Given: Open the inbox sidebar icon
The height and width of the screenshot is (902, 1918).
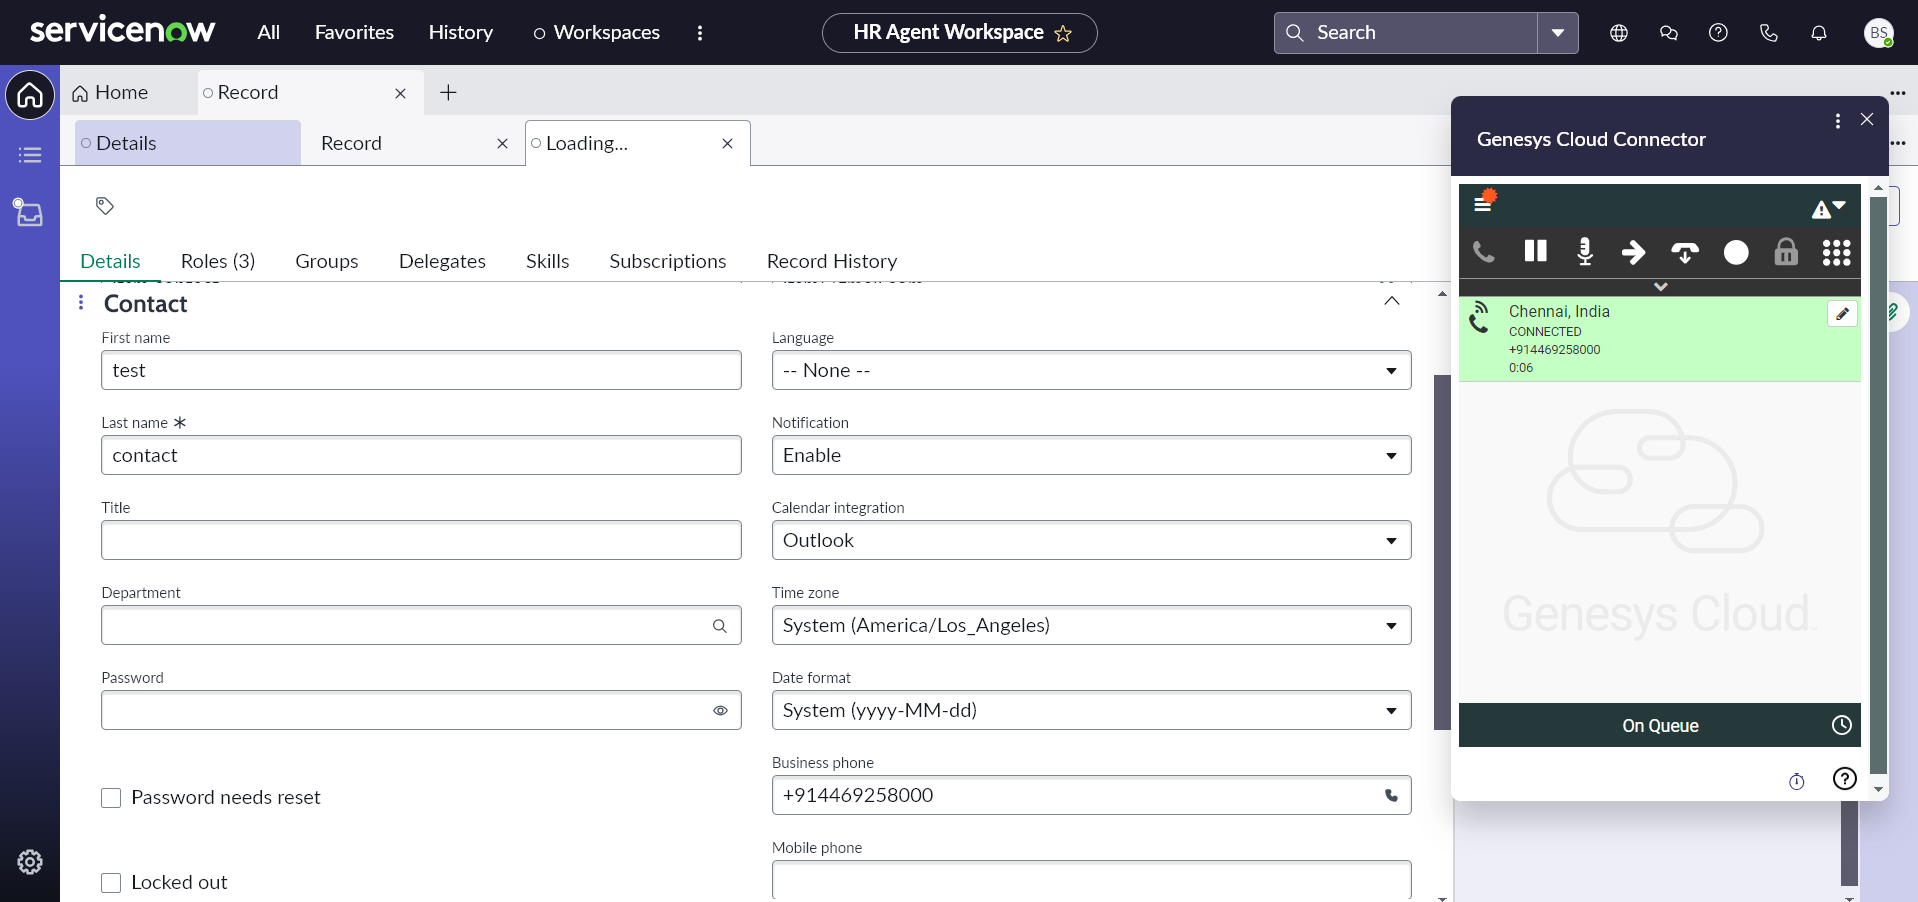Looking at the screenshot, I should 28,212.
